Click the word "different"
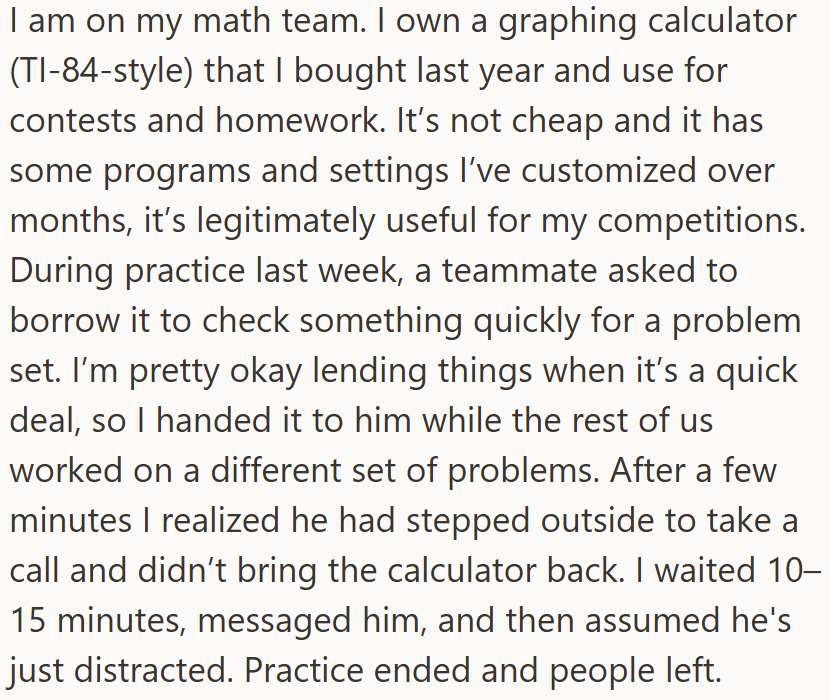This screenshot has height=700, width=831. tap(276, 469)
